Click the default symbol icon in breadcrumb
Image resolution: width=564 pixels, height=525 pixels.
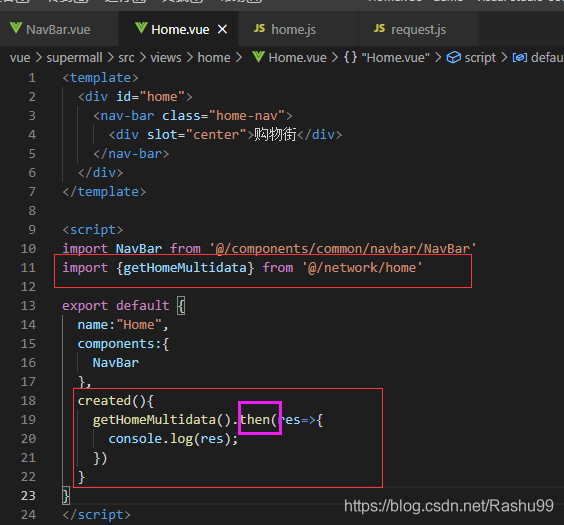pyautogui.click(x=520, y=58)
